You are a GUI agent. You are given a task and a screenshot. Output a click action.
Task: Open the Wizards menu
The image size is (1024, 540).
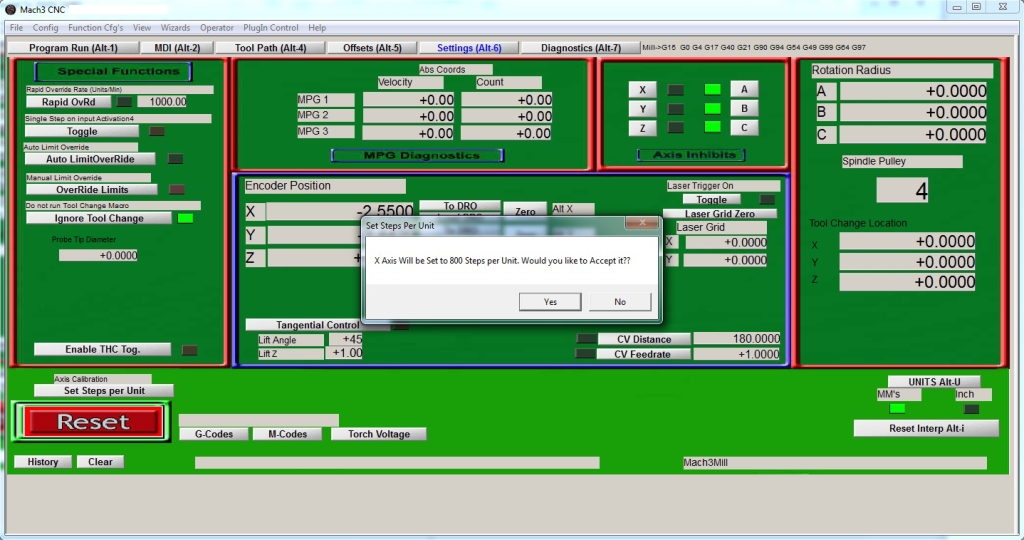pyautogui.click(x=175, y=27)
